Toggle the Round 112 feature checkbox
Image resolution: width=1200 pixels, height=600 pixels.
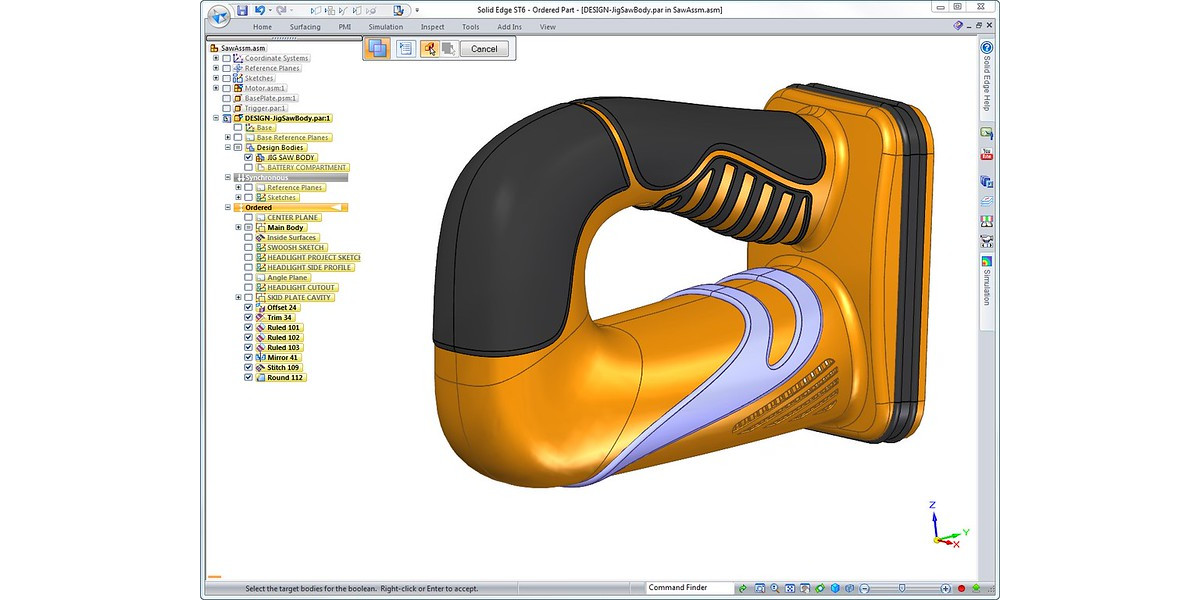(248, 378)
